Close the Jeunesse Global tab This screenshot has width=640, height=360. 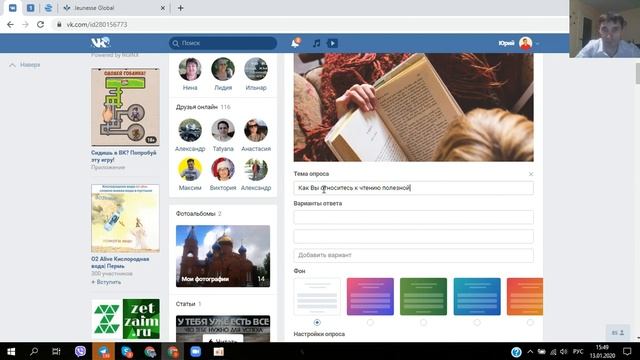tap(162, 8)
